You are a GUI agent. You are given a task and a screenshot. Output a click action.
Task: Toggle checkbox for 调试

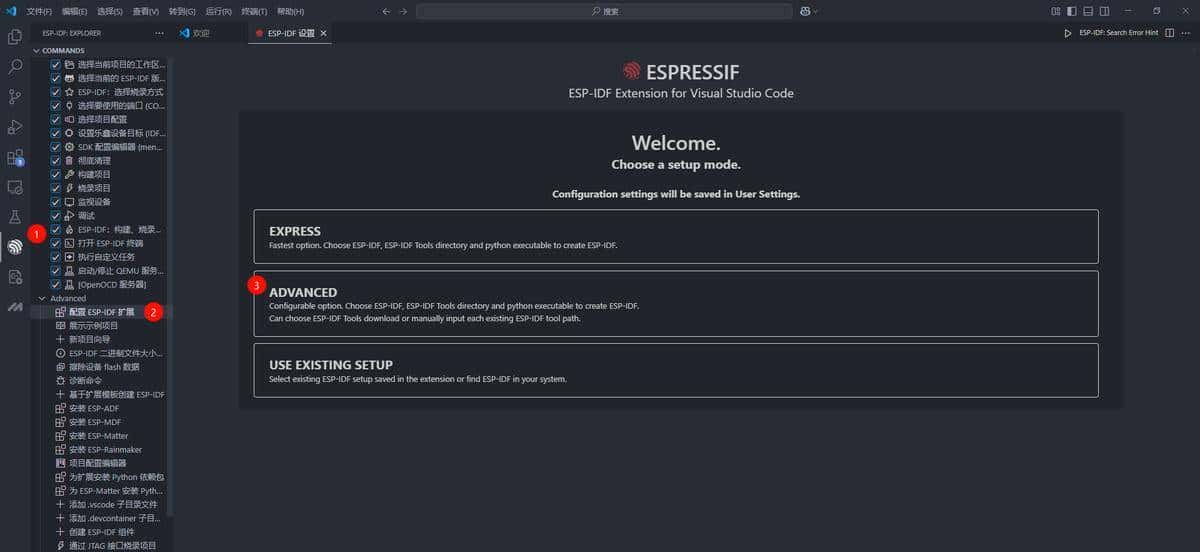pos(56,215)
